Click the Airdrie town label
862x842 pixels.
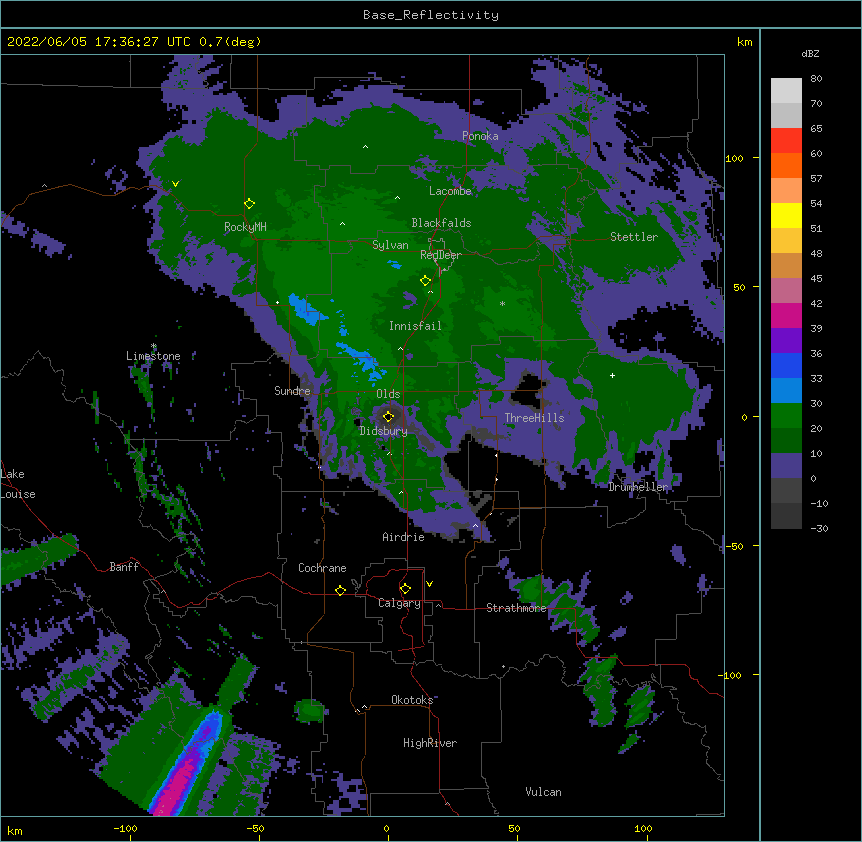403,537
